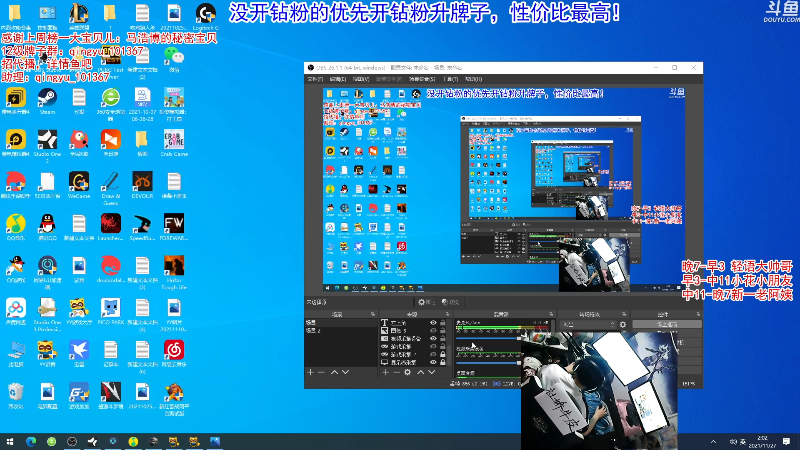The image size is (800, 450).
Task: Open the Tencent QQ penguin shortcut
Action: [47, 227]
